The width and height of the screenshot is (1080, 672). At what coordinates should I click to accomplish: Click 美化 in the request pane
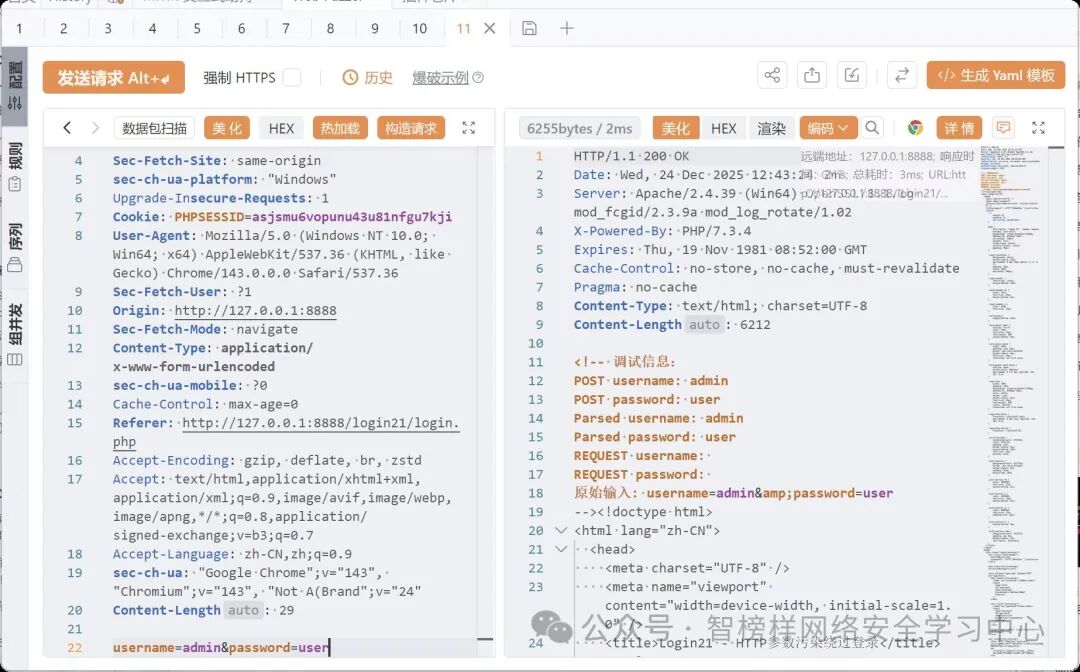coord(227,128)
